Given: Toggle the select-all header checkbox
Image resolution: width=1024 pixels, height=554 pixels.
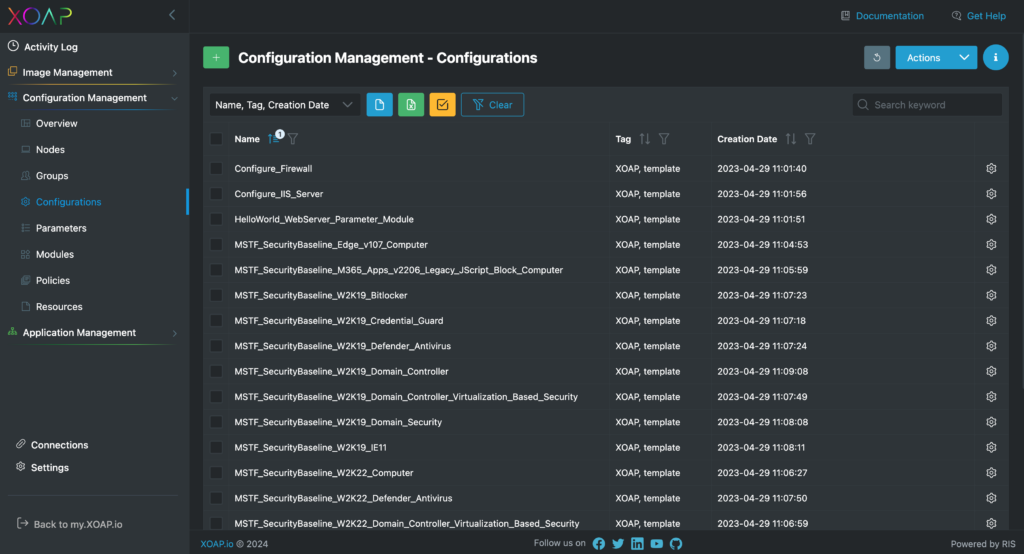Looking at the screenshot, I should coord(216,138).
